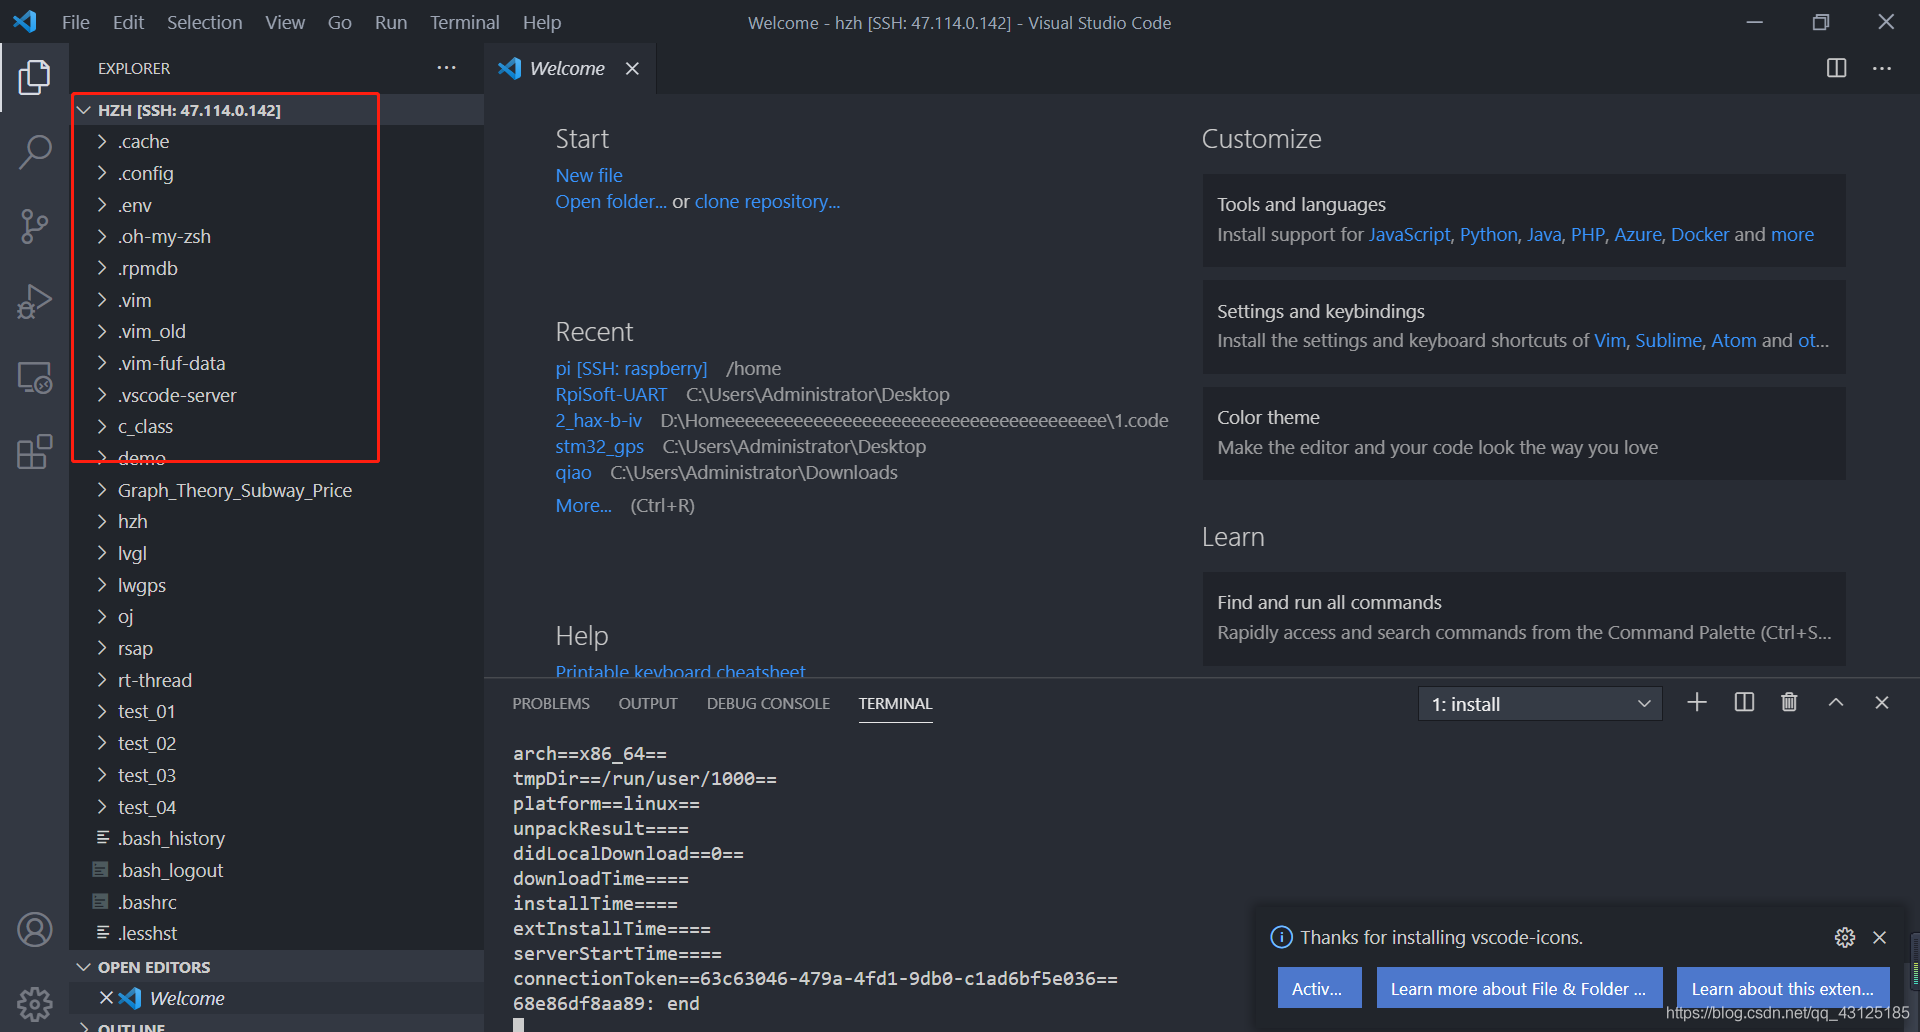Open the Terminal menu in menu bar
This screenshot has width=1920, height=1032.
pyautogui.click(x=464, y=22)
